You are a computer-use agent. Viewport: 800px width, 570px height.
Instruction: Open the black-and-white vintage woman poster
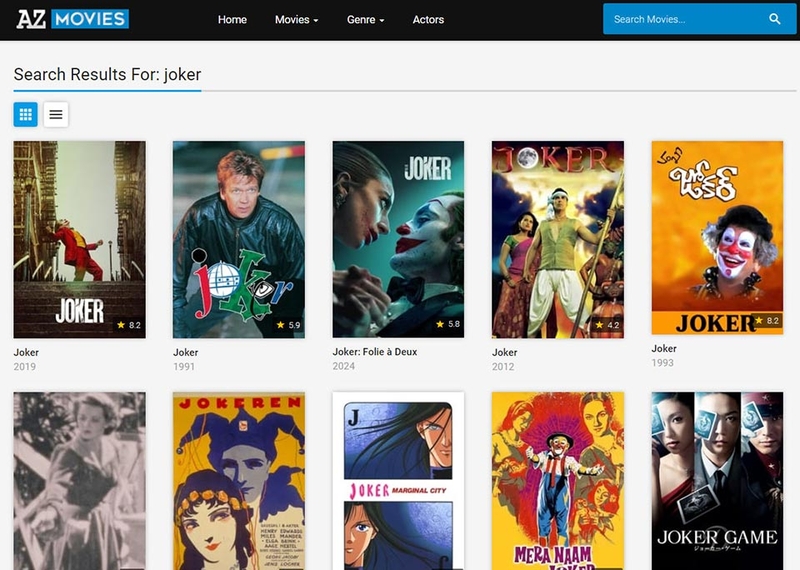coord(80,481)
